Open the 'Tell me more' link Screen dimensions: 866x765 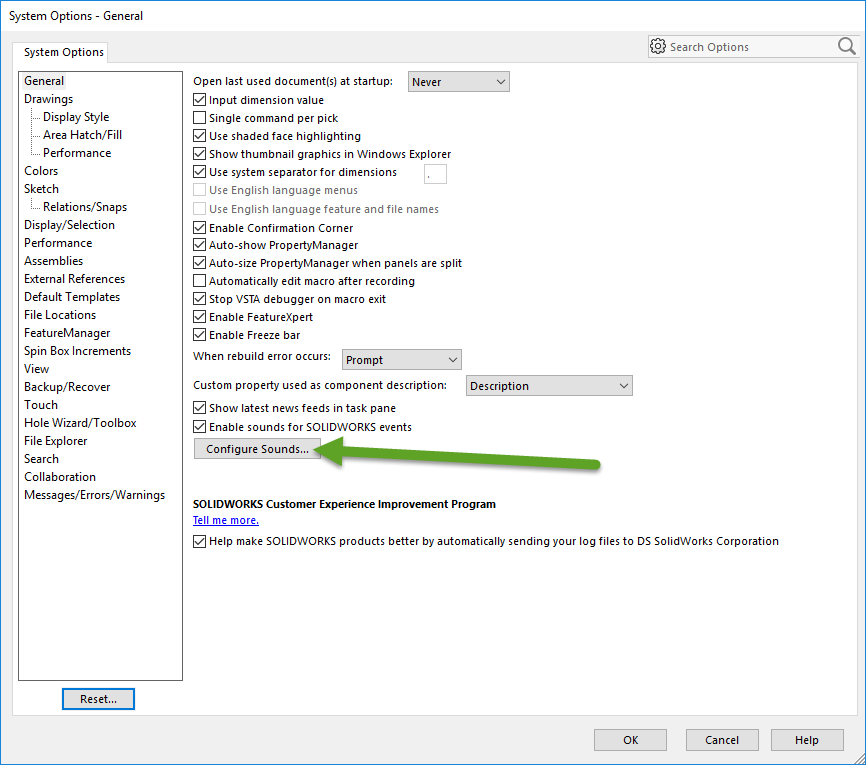point(226,520)
